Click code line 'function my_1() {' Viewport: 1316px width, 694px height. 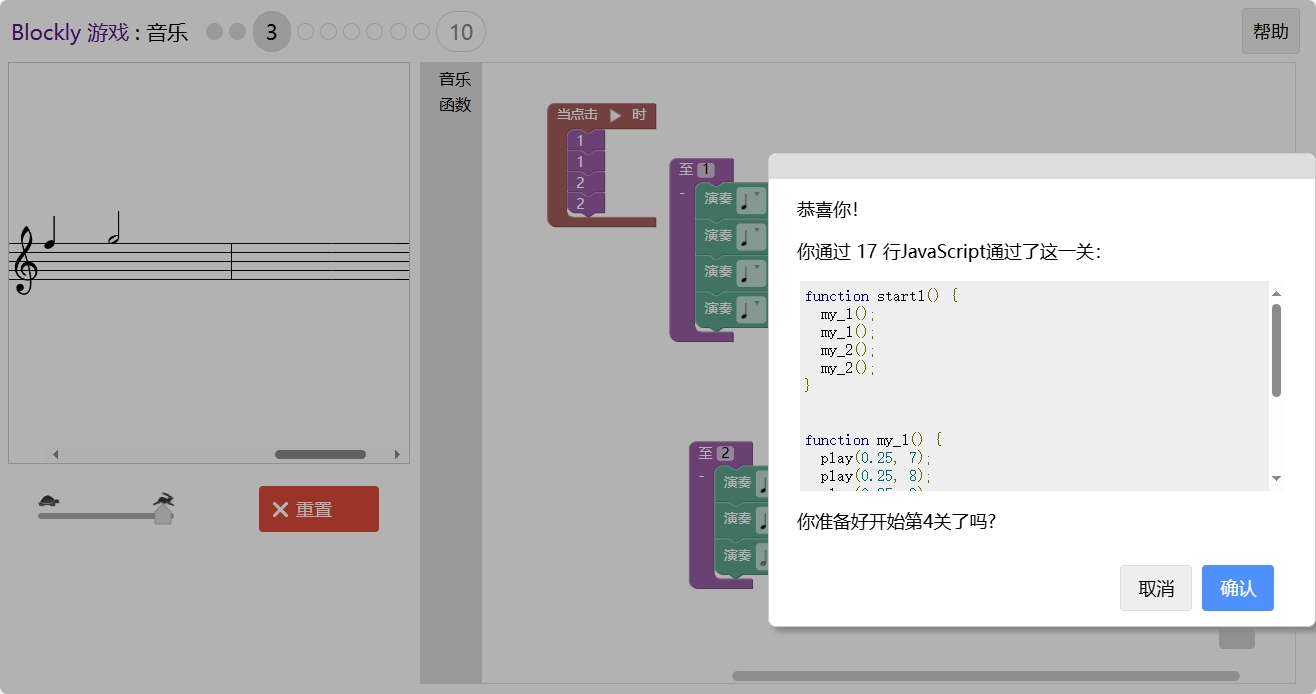[x=874, y=440]
